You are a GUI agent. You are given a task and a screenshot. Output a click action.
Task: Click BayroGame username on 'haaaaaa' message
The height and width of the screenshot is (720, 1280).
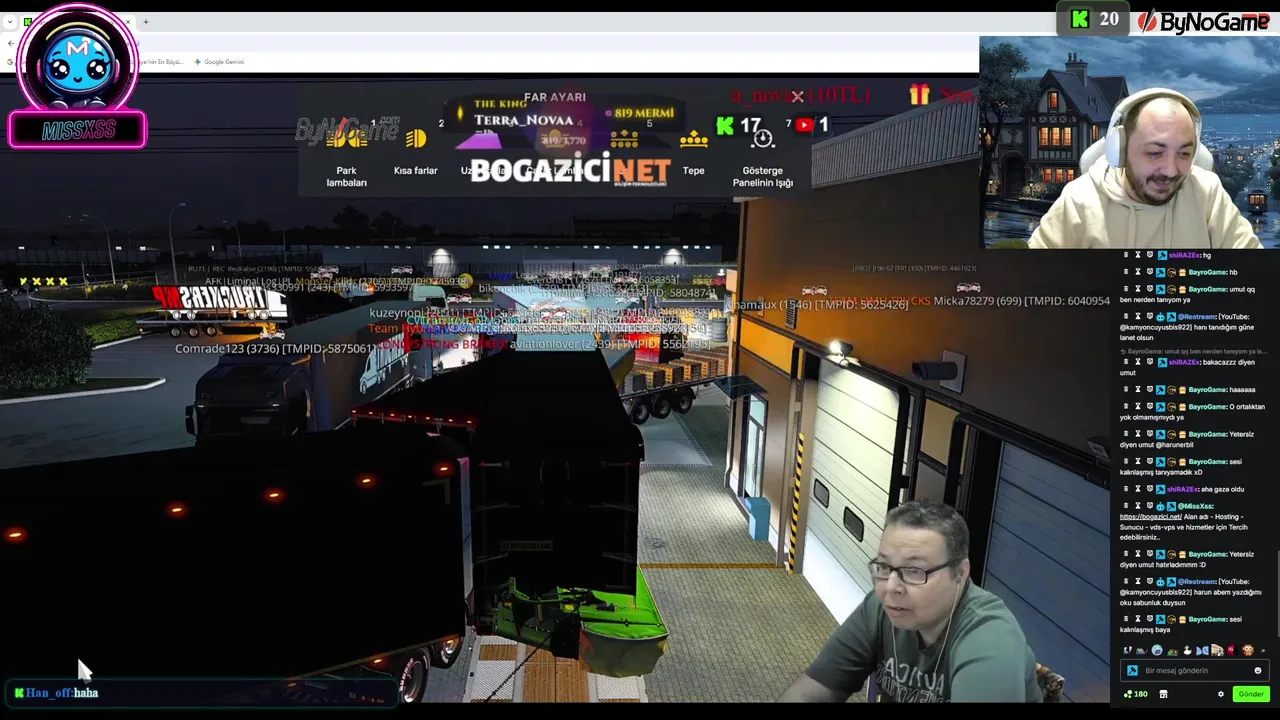click(1208, 390)
